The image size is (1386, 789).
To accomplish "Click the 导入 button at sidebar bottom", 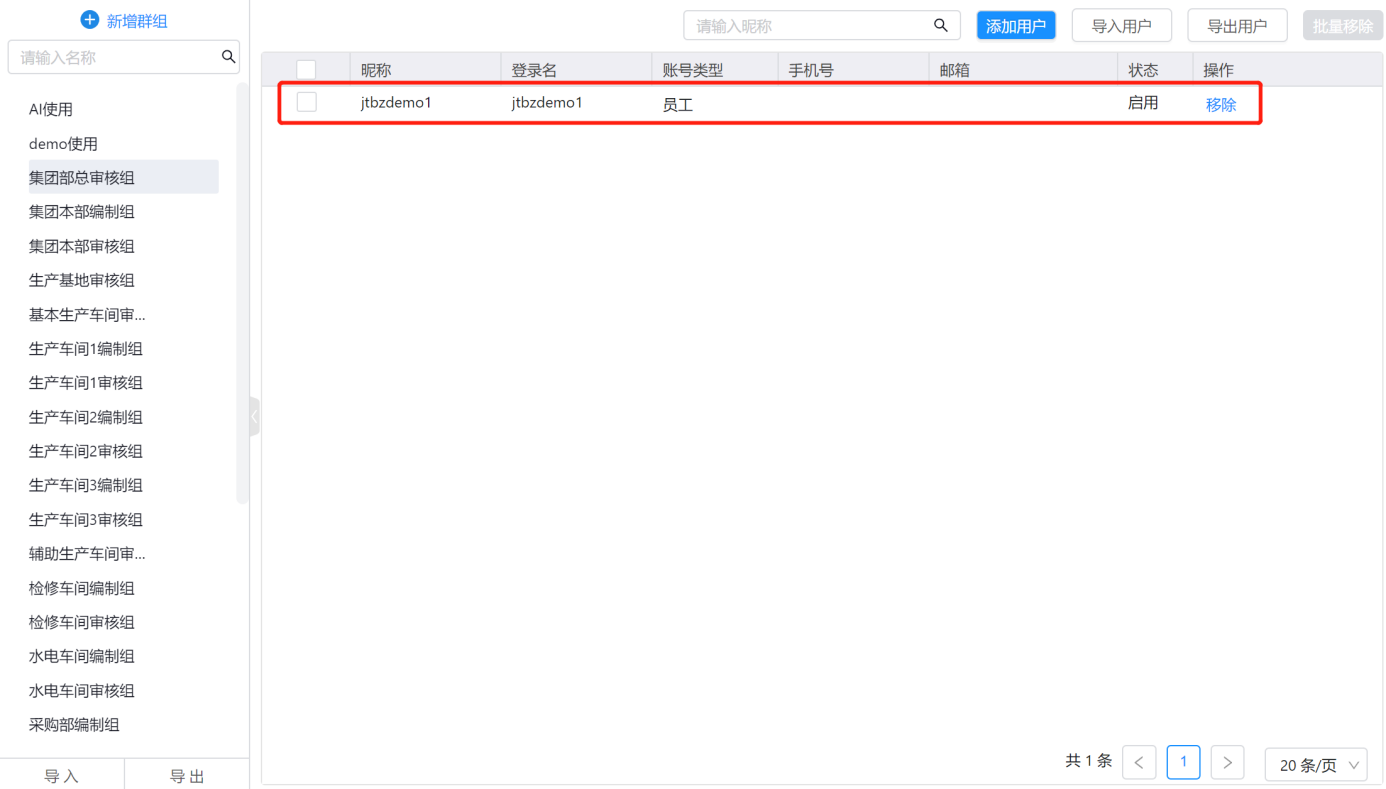I will (x=62, y=776).
